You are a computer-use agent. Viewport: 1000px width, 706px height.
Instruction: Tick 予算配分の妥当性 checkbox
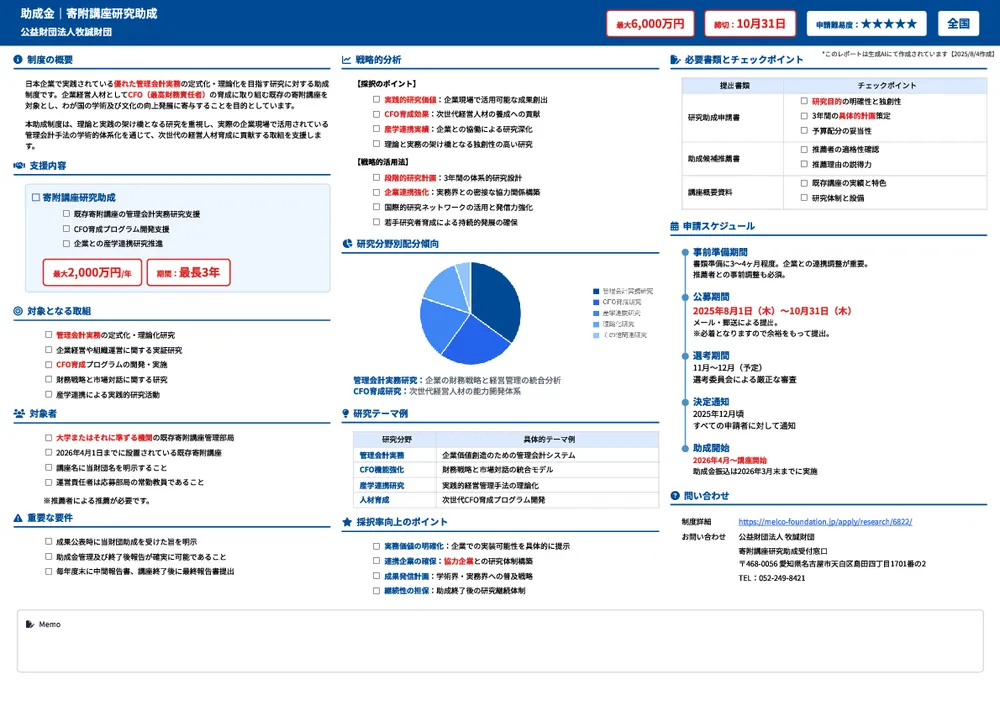coord(804,130)
